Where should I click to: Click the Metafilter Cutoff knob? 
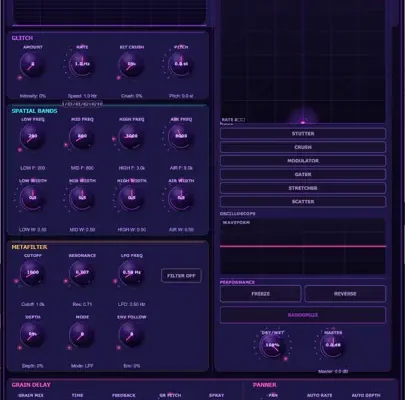(32, 273)
